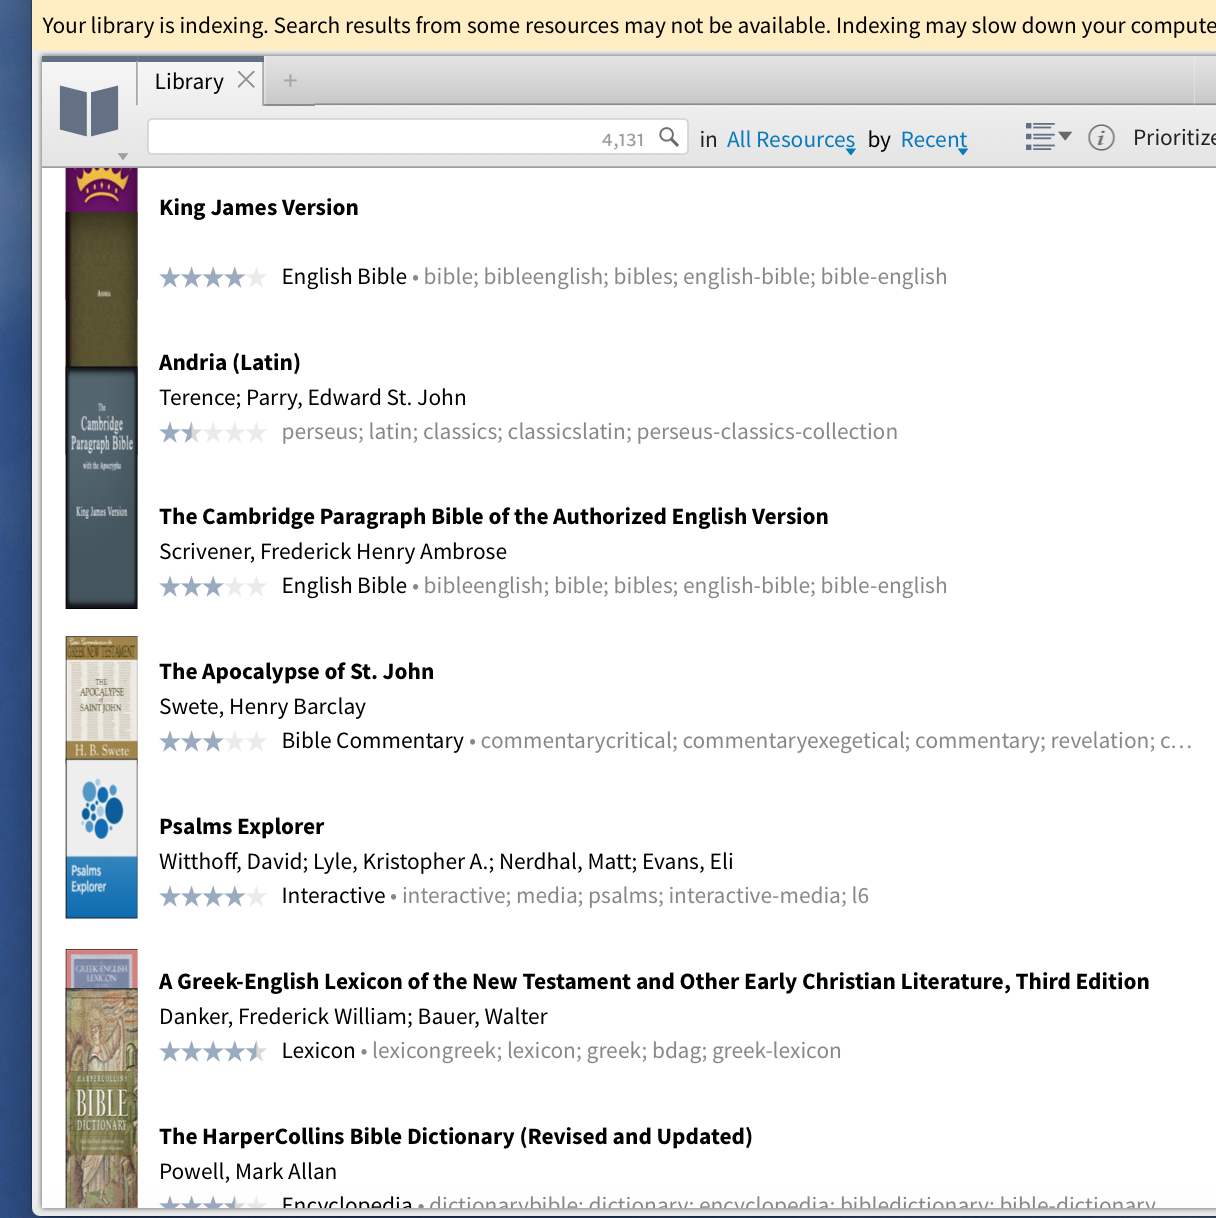The height and width of the screenshot is (1218, 1216).
Task: Open The Cambridge Paragraph Bible title
Action: tap(494, 516)
